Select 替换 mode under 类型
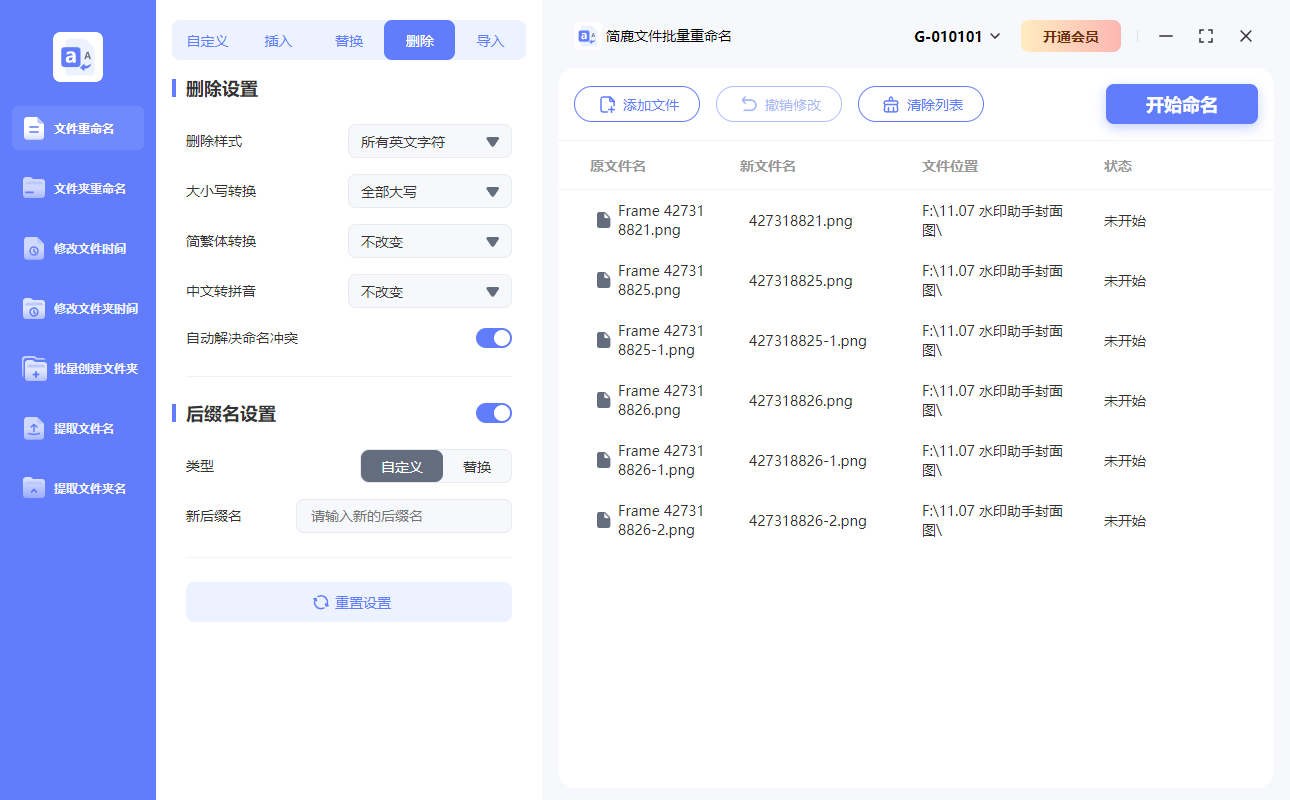 [x=477, y=466]
